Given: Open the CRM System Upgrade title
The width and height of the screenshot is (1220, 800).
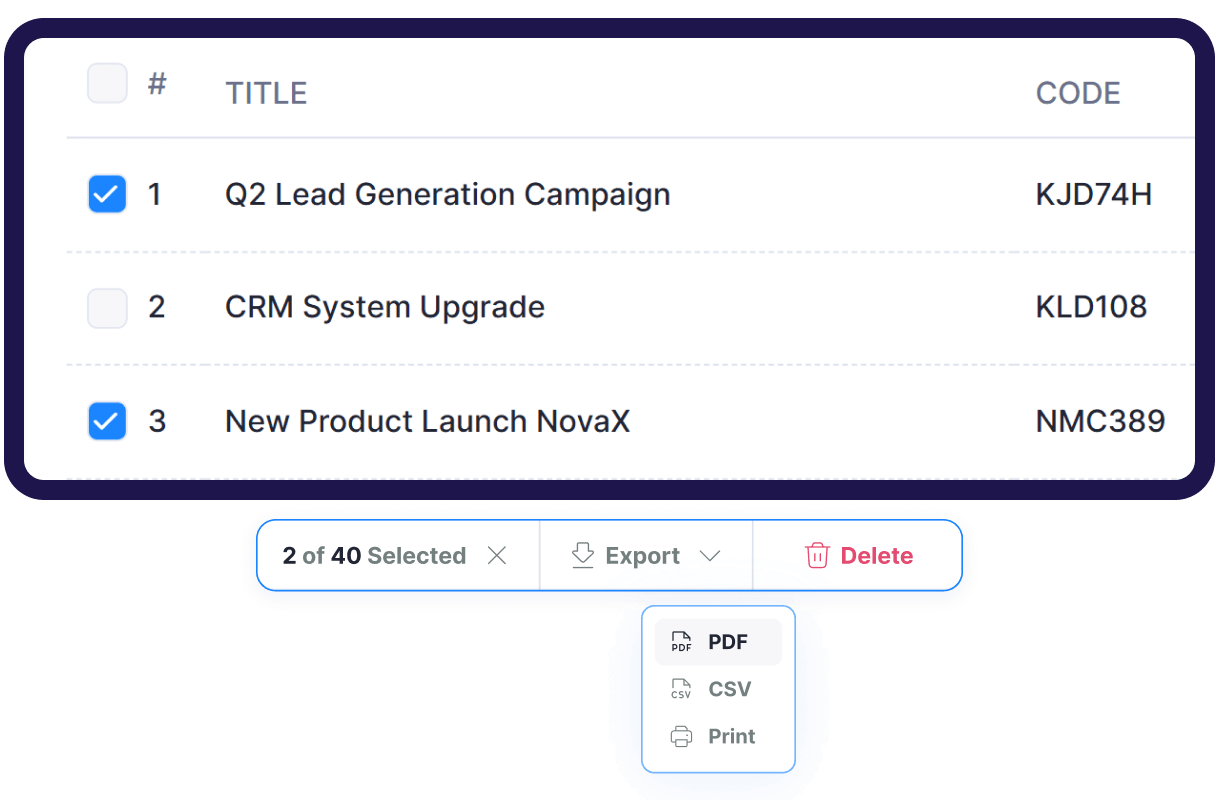Looking at the screenshot, I should tap(385, 307).
